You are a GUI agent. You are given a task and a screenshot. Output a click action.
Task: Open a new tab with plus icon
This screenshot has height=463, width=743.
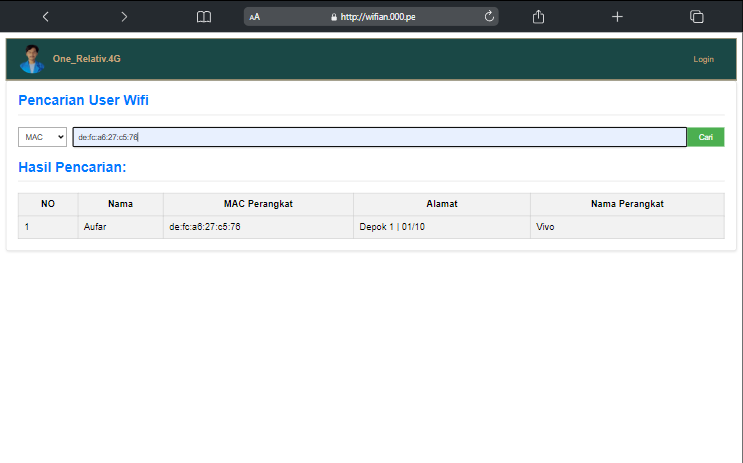coord(617,16)
